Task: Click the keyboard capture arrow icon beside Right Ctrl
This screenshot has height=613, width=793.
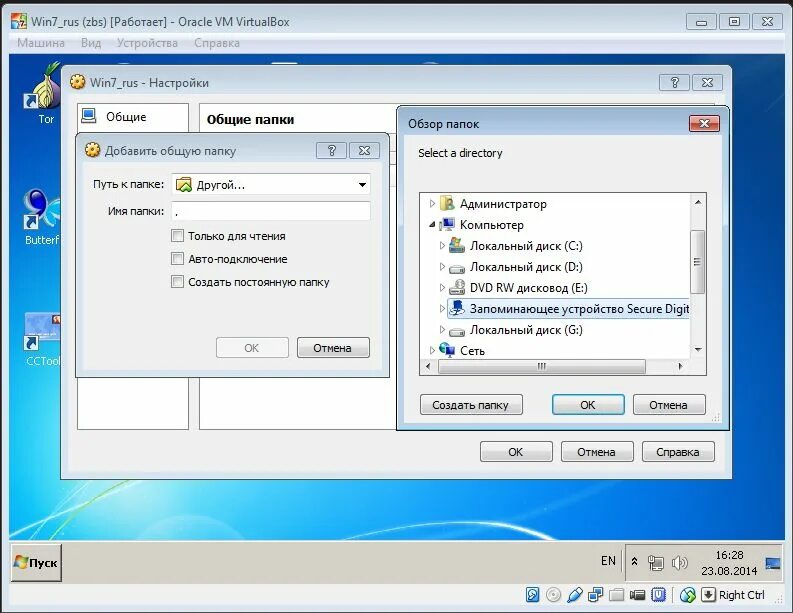Action: point(709,595)
